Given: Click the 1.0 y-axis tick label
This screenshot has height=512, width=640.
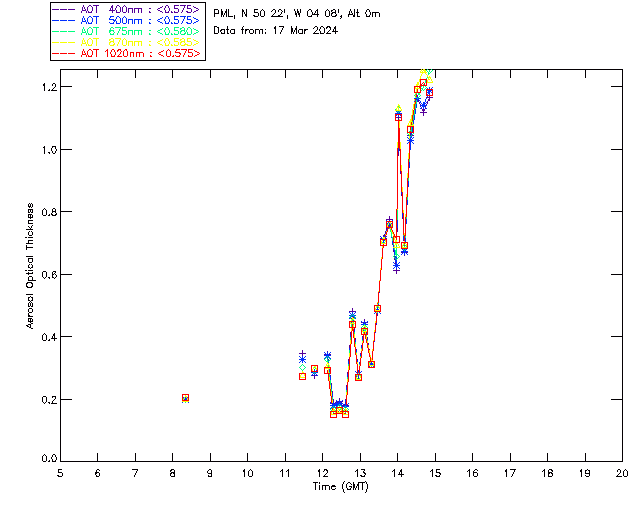Looking at the screenshot, I should 48,150.
